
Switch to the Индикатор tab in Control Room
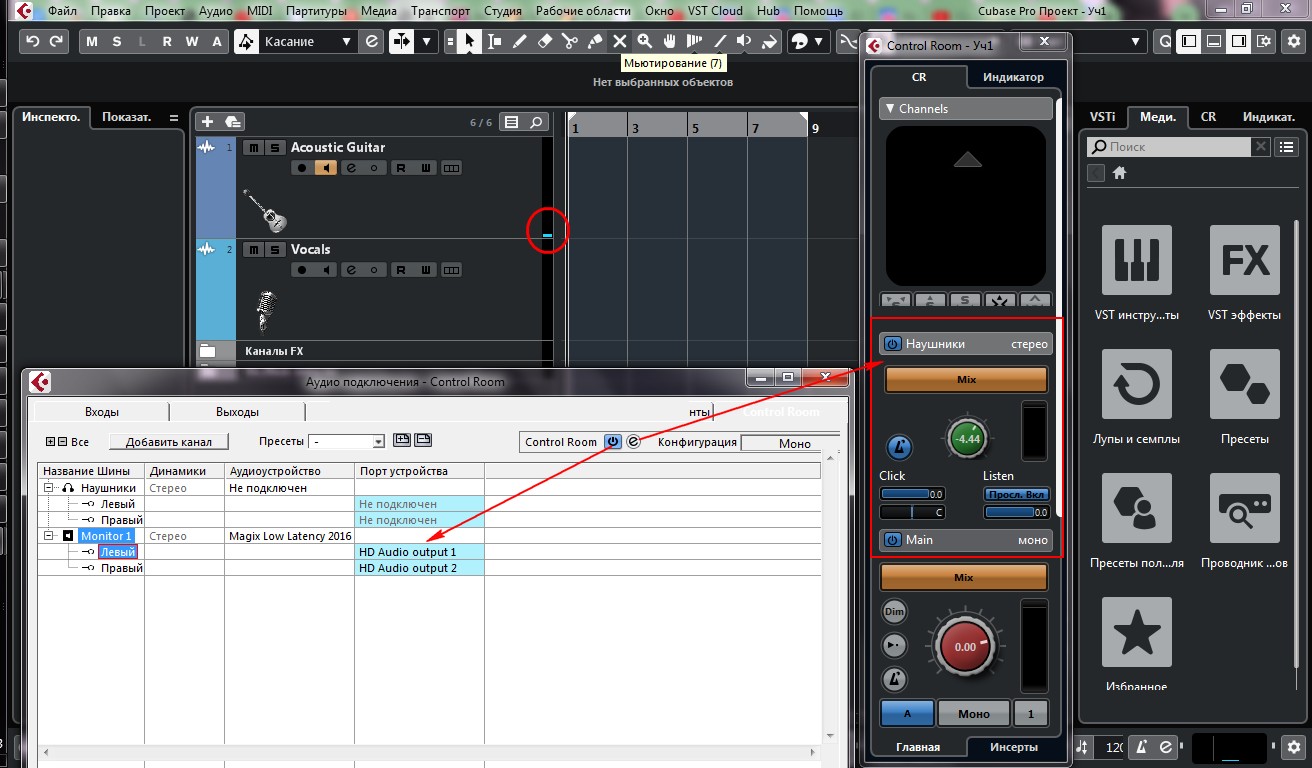1013,77
